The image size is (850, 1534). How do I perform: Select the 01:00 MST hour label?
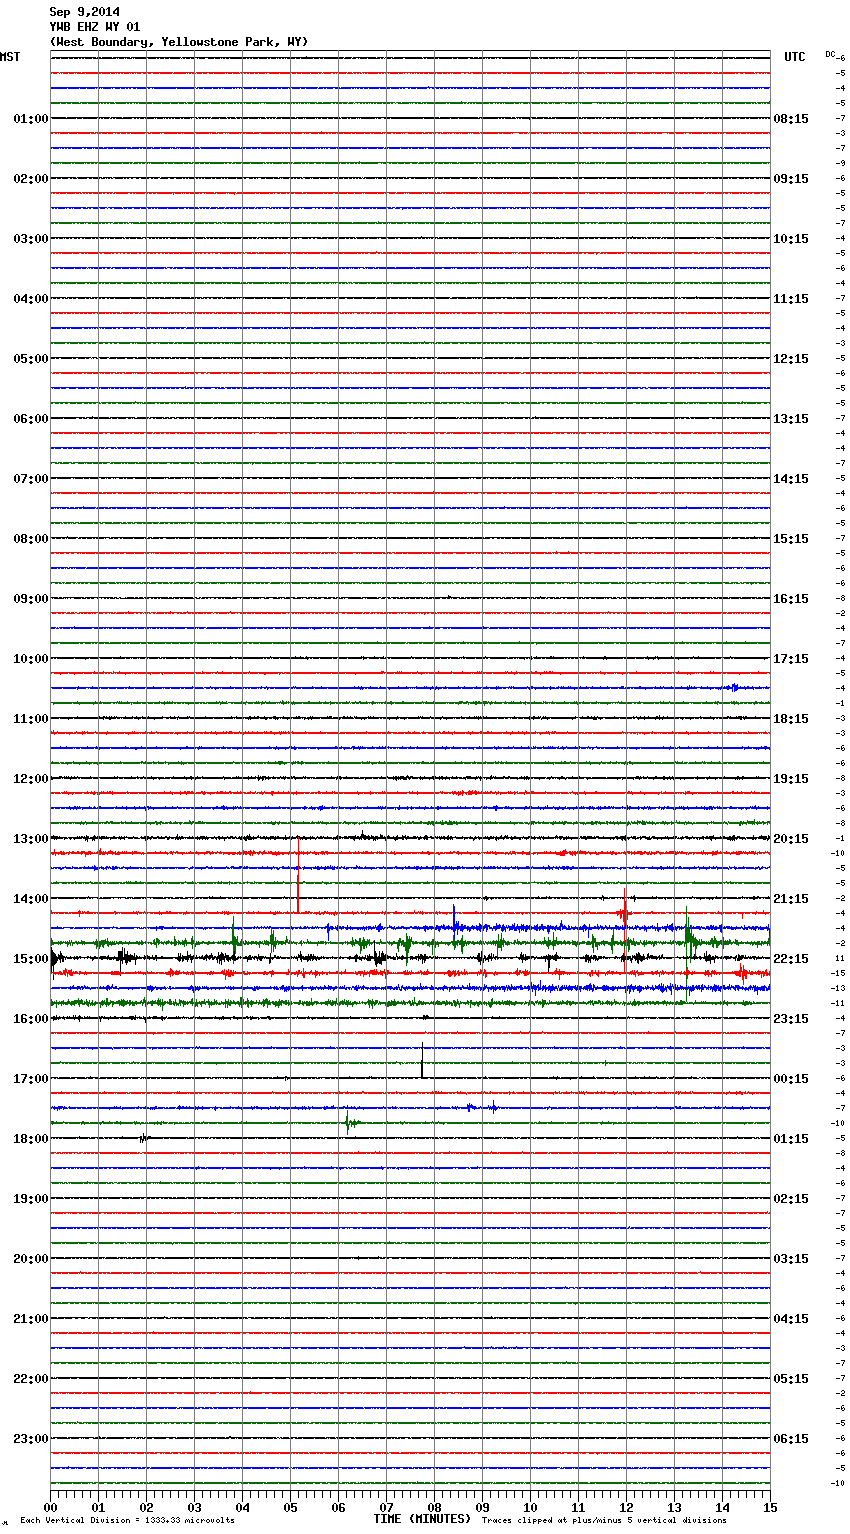click(x=31, y=119)
